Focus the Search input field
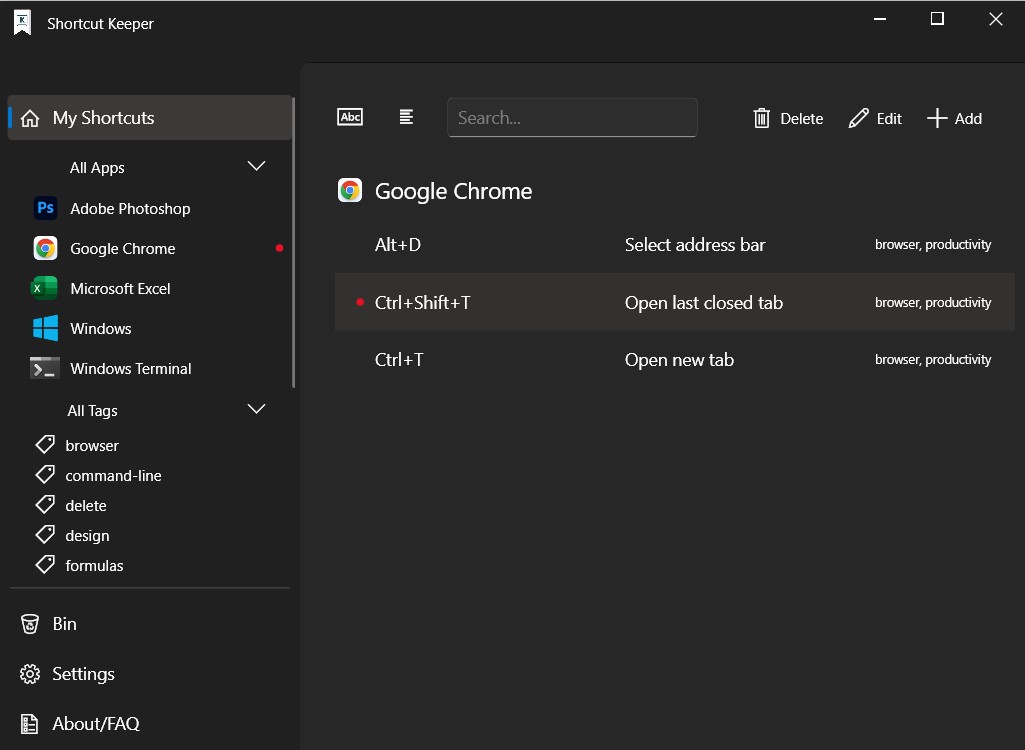The image size is (1025, 750). pyautogui.click(x=572, y=118)
